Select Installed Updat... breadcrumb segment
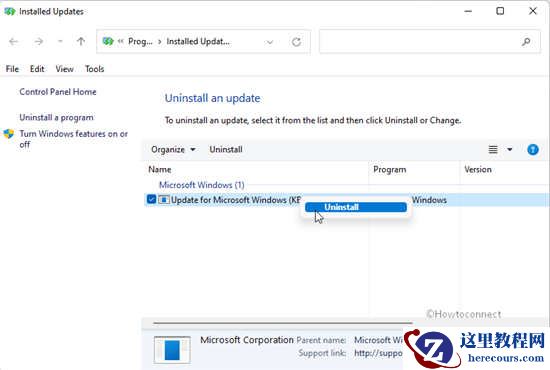 coord(198,41)
